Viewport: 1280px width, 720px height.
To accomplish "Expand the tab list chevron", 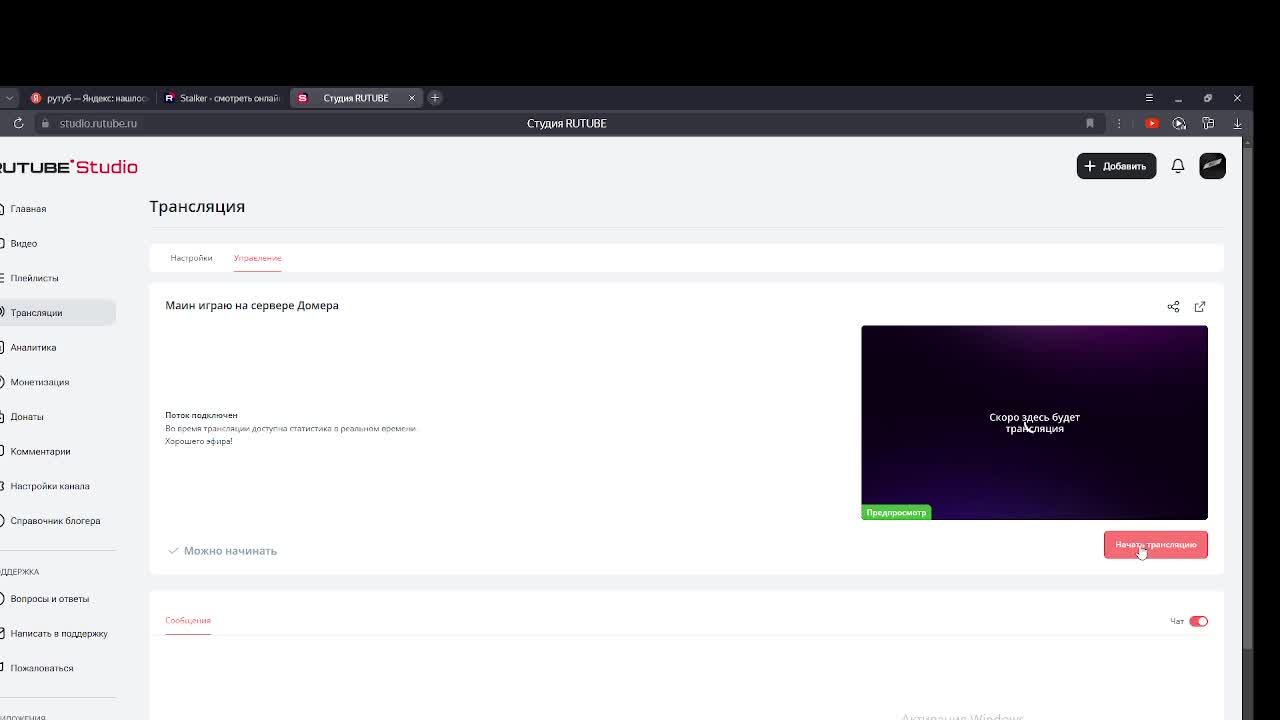I will point(8,98).
